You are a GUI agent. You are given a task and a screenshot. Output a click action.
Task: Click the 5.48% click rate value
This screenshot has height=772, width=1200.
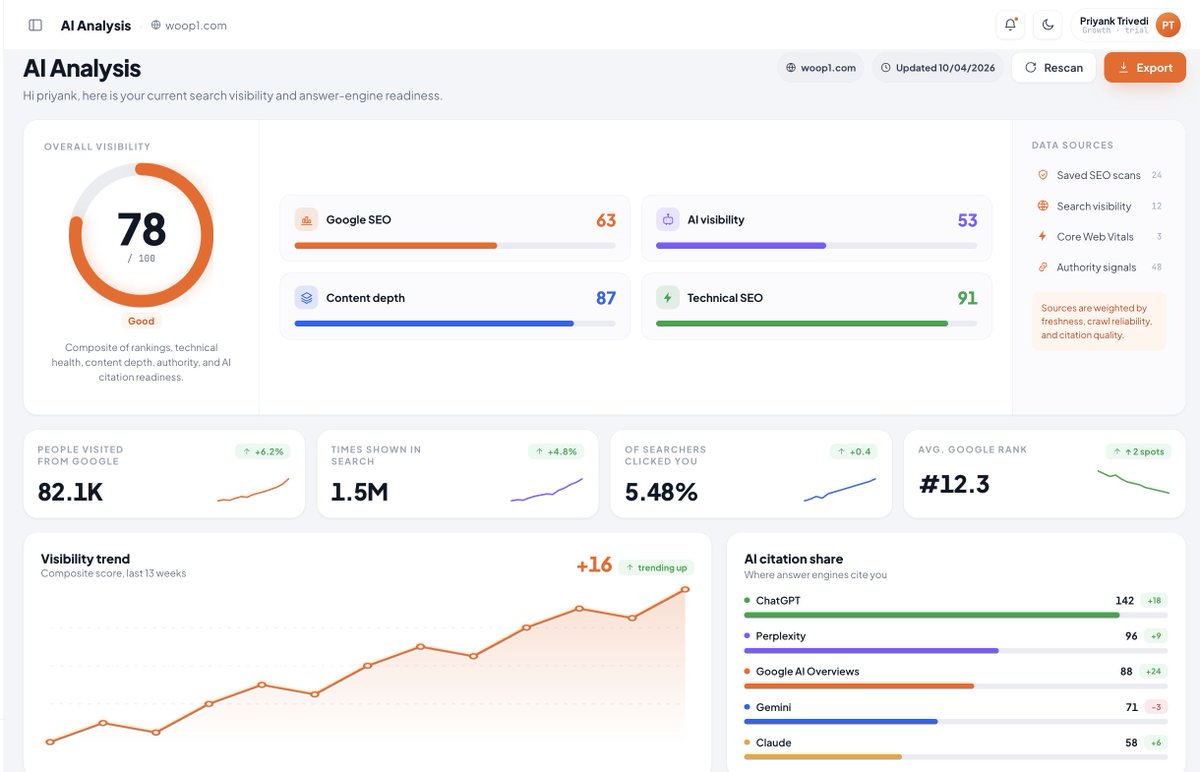point(661,492)
